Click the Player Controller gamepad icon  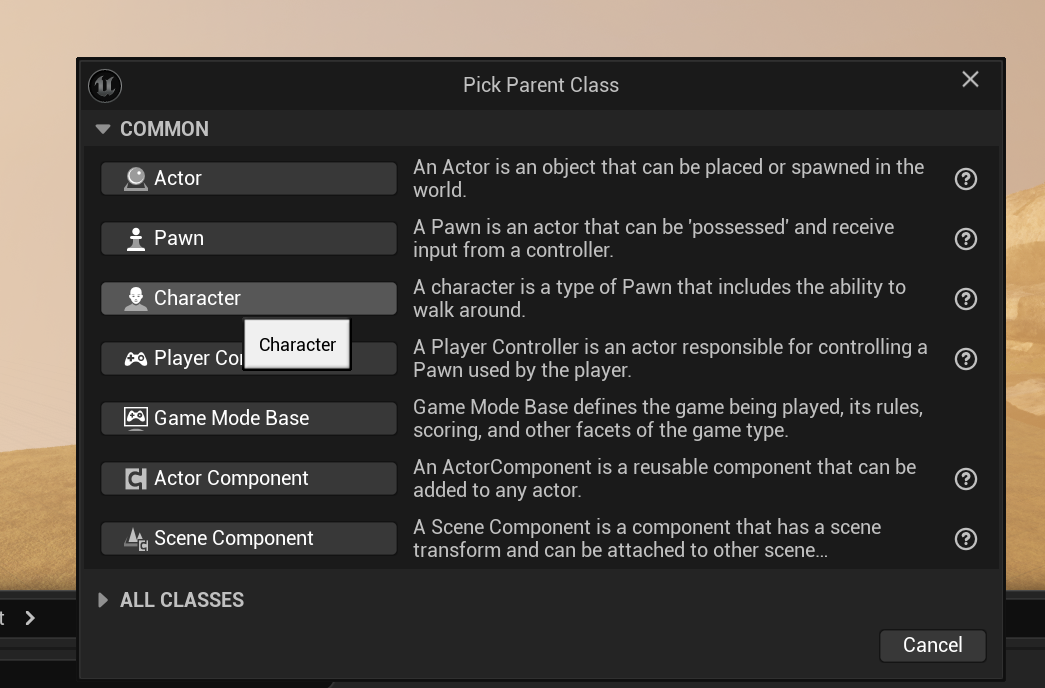click(x=136, y=359)
